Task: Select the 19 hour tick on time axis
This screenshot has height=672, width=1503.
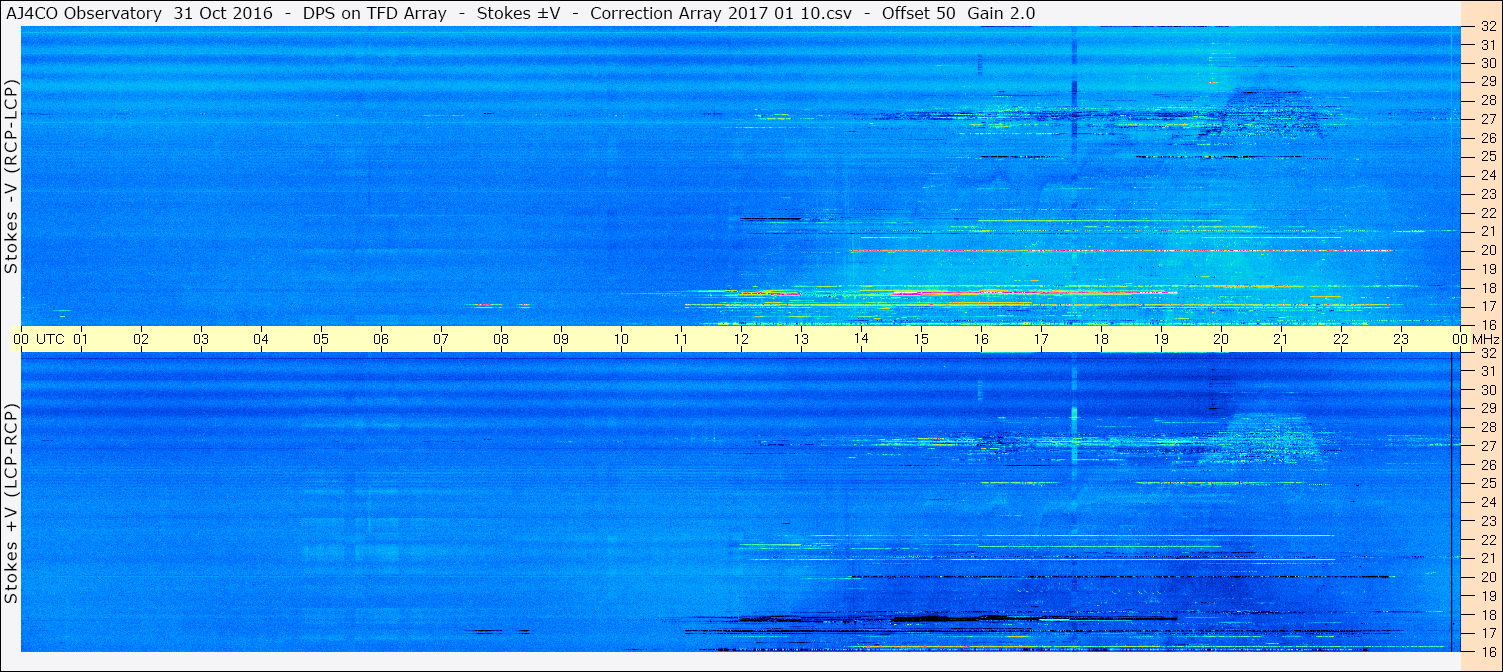Action: [x=1161, y=339]
